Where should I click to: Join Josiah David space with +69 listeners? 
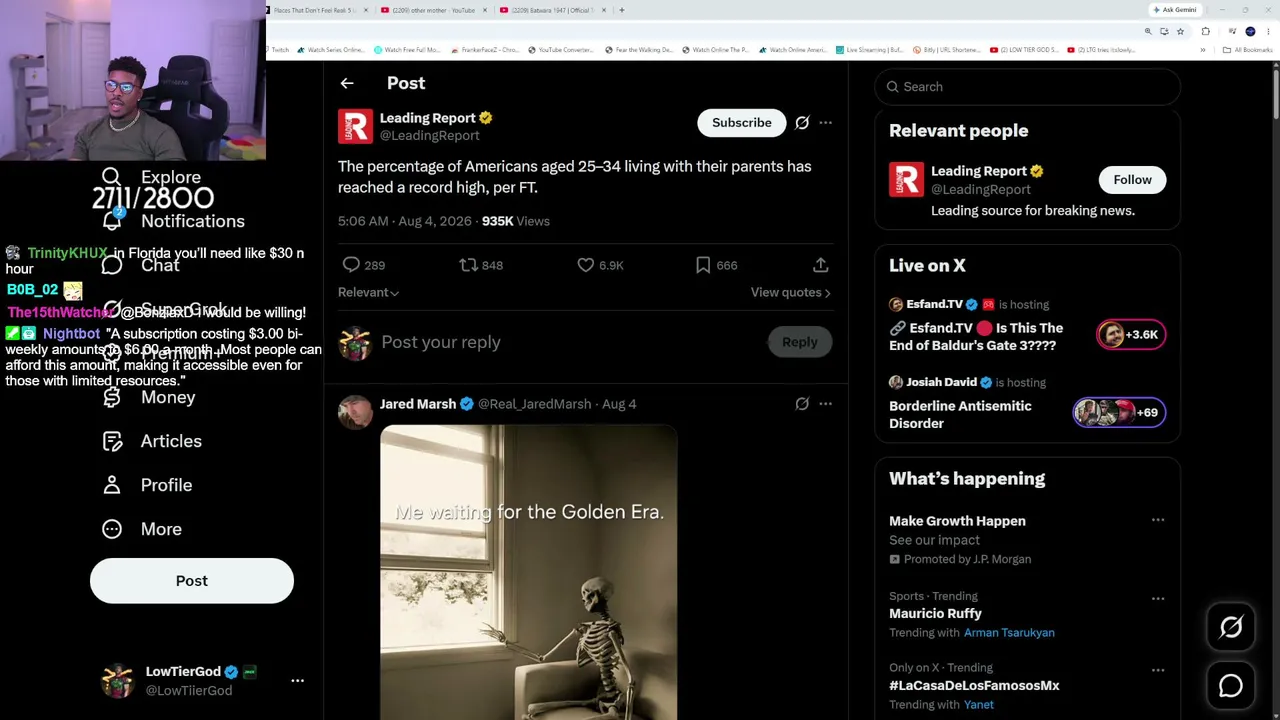1119,412
